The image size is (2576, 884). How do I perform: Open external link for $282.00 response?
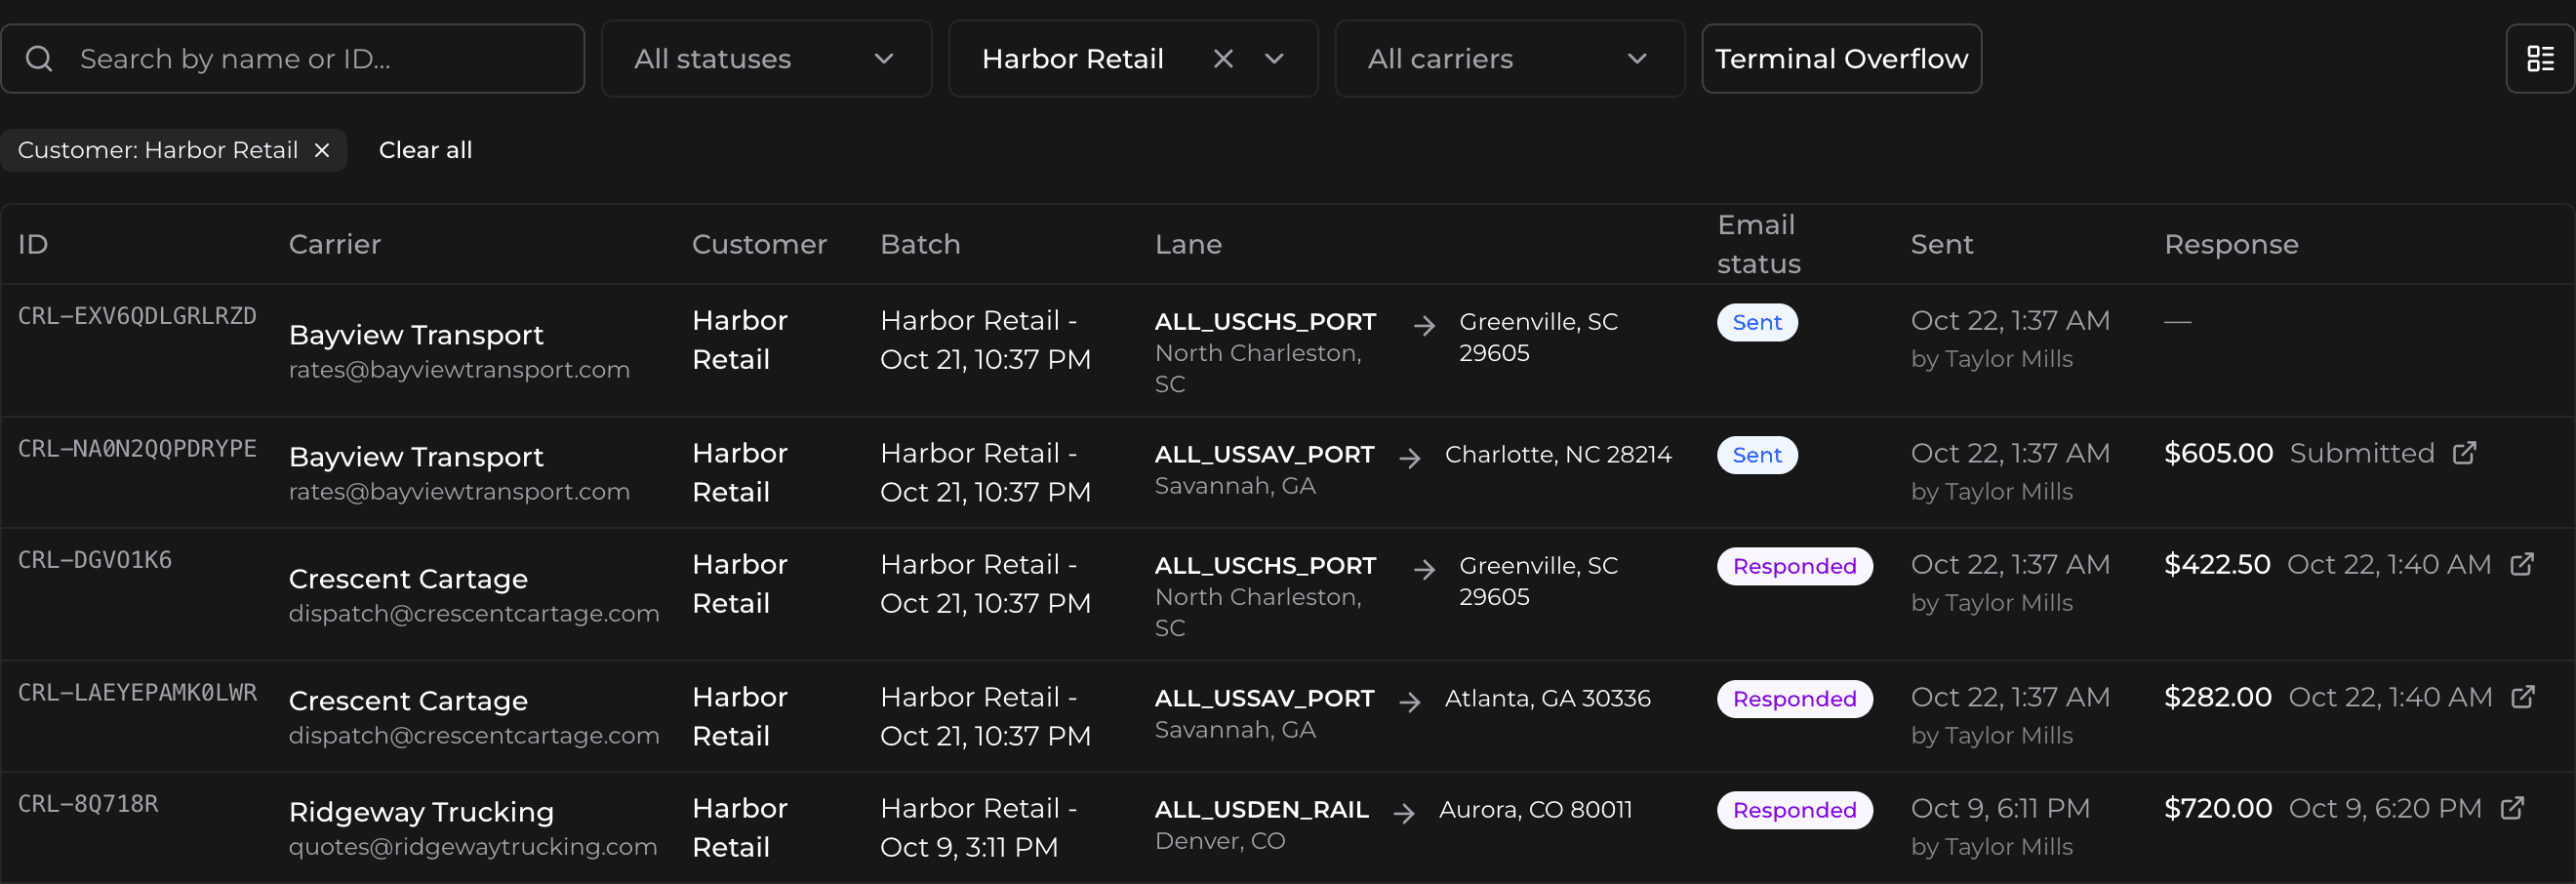(x=2523, y=697)
